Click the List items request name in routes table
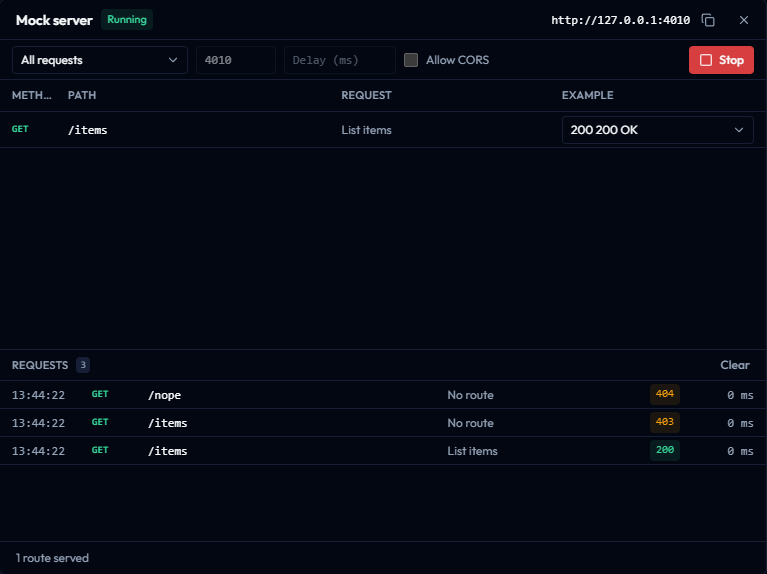The width and height of the screenshot is (767, 574). coord(366,130)
